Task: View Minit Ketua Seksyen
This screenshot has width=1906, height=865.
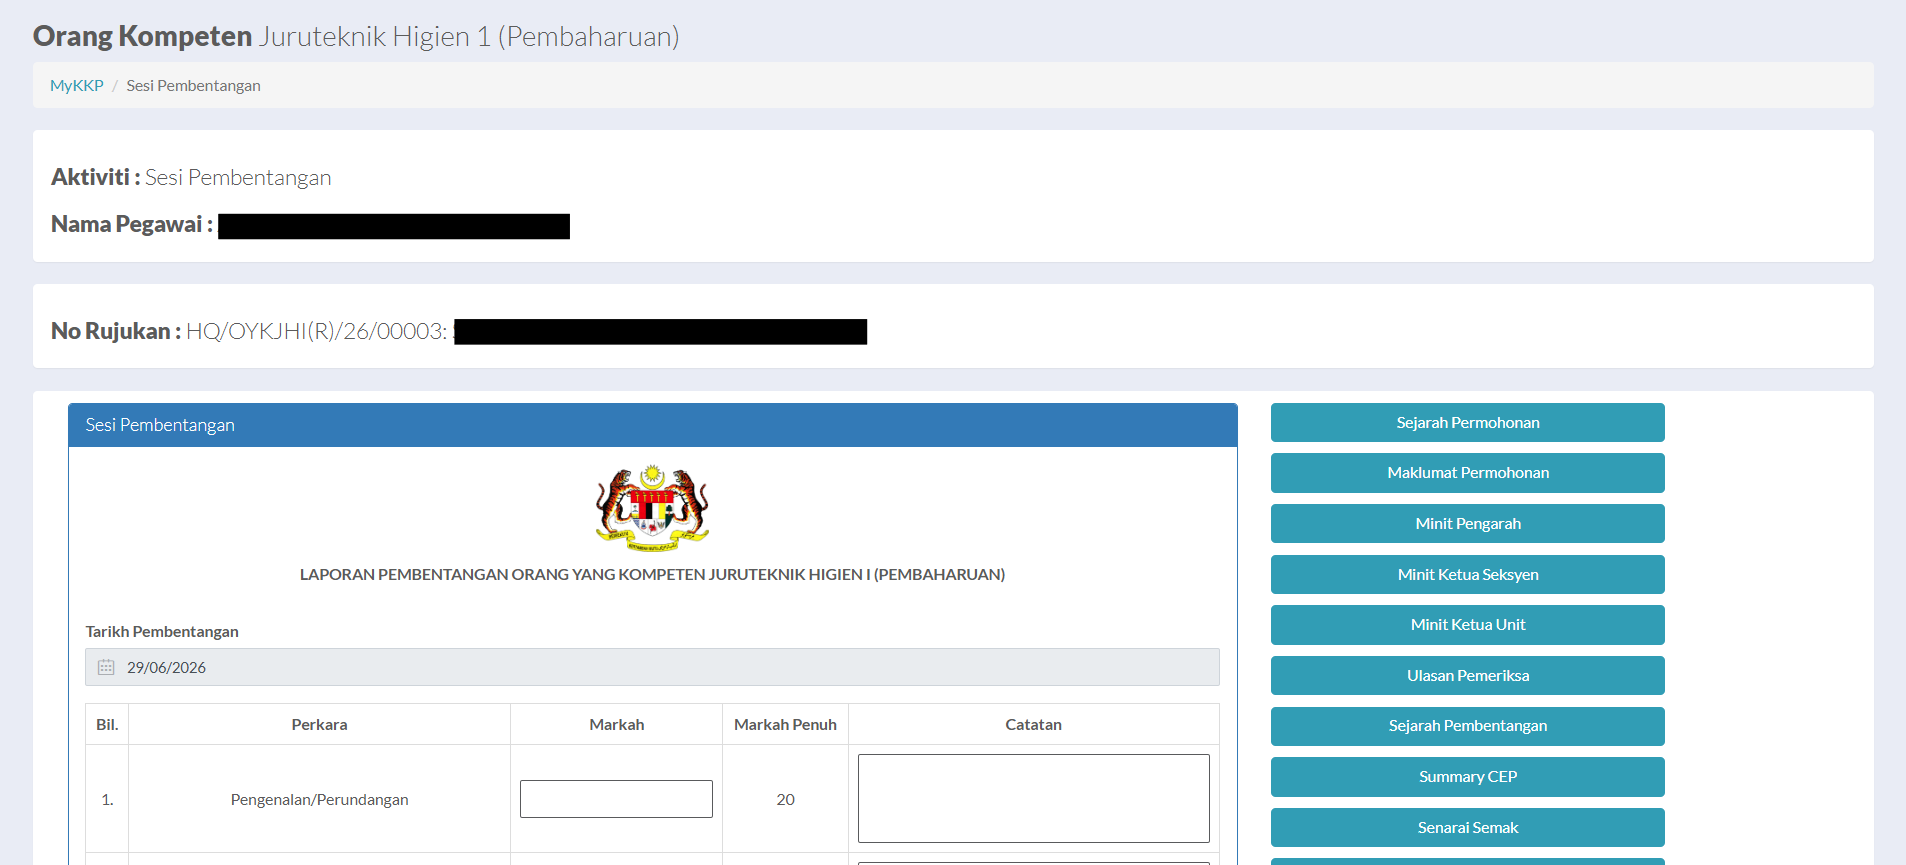Action: point(1467,575)
